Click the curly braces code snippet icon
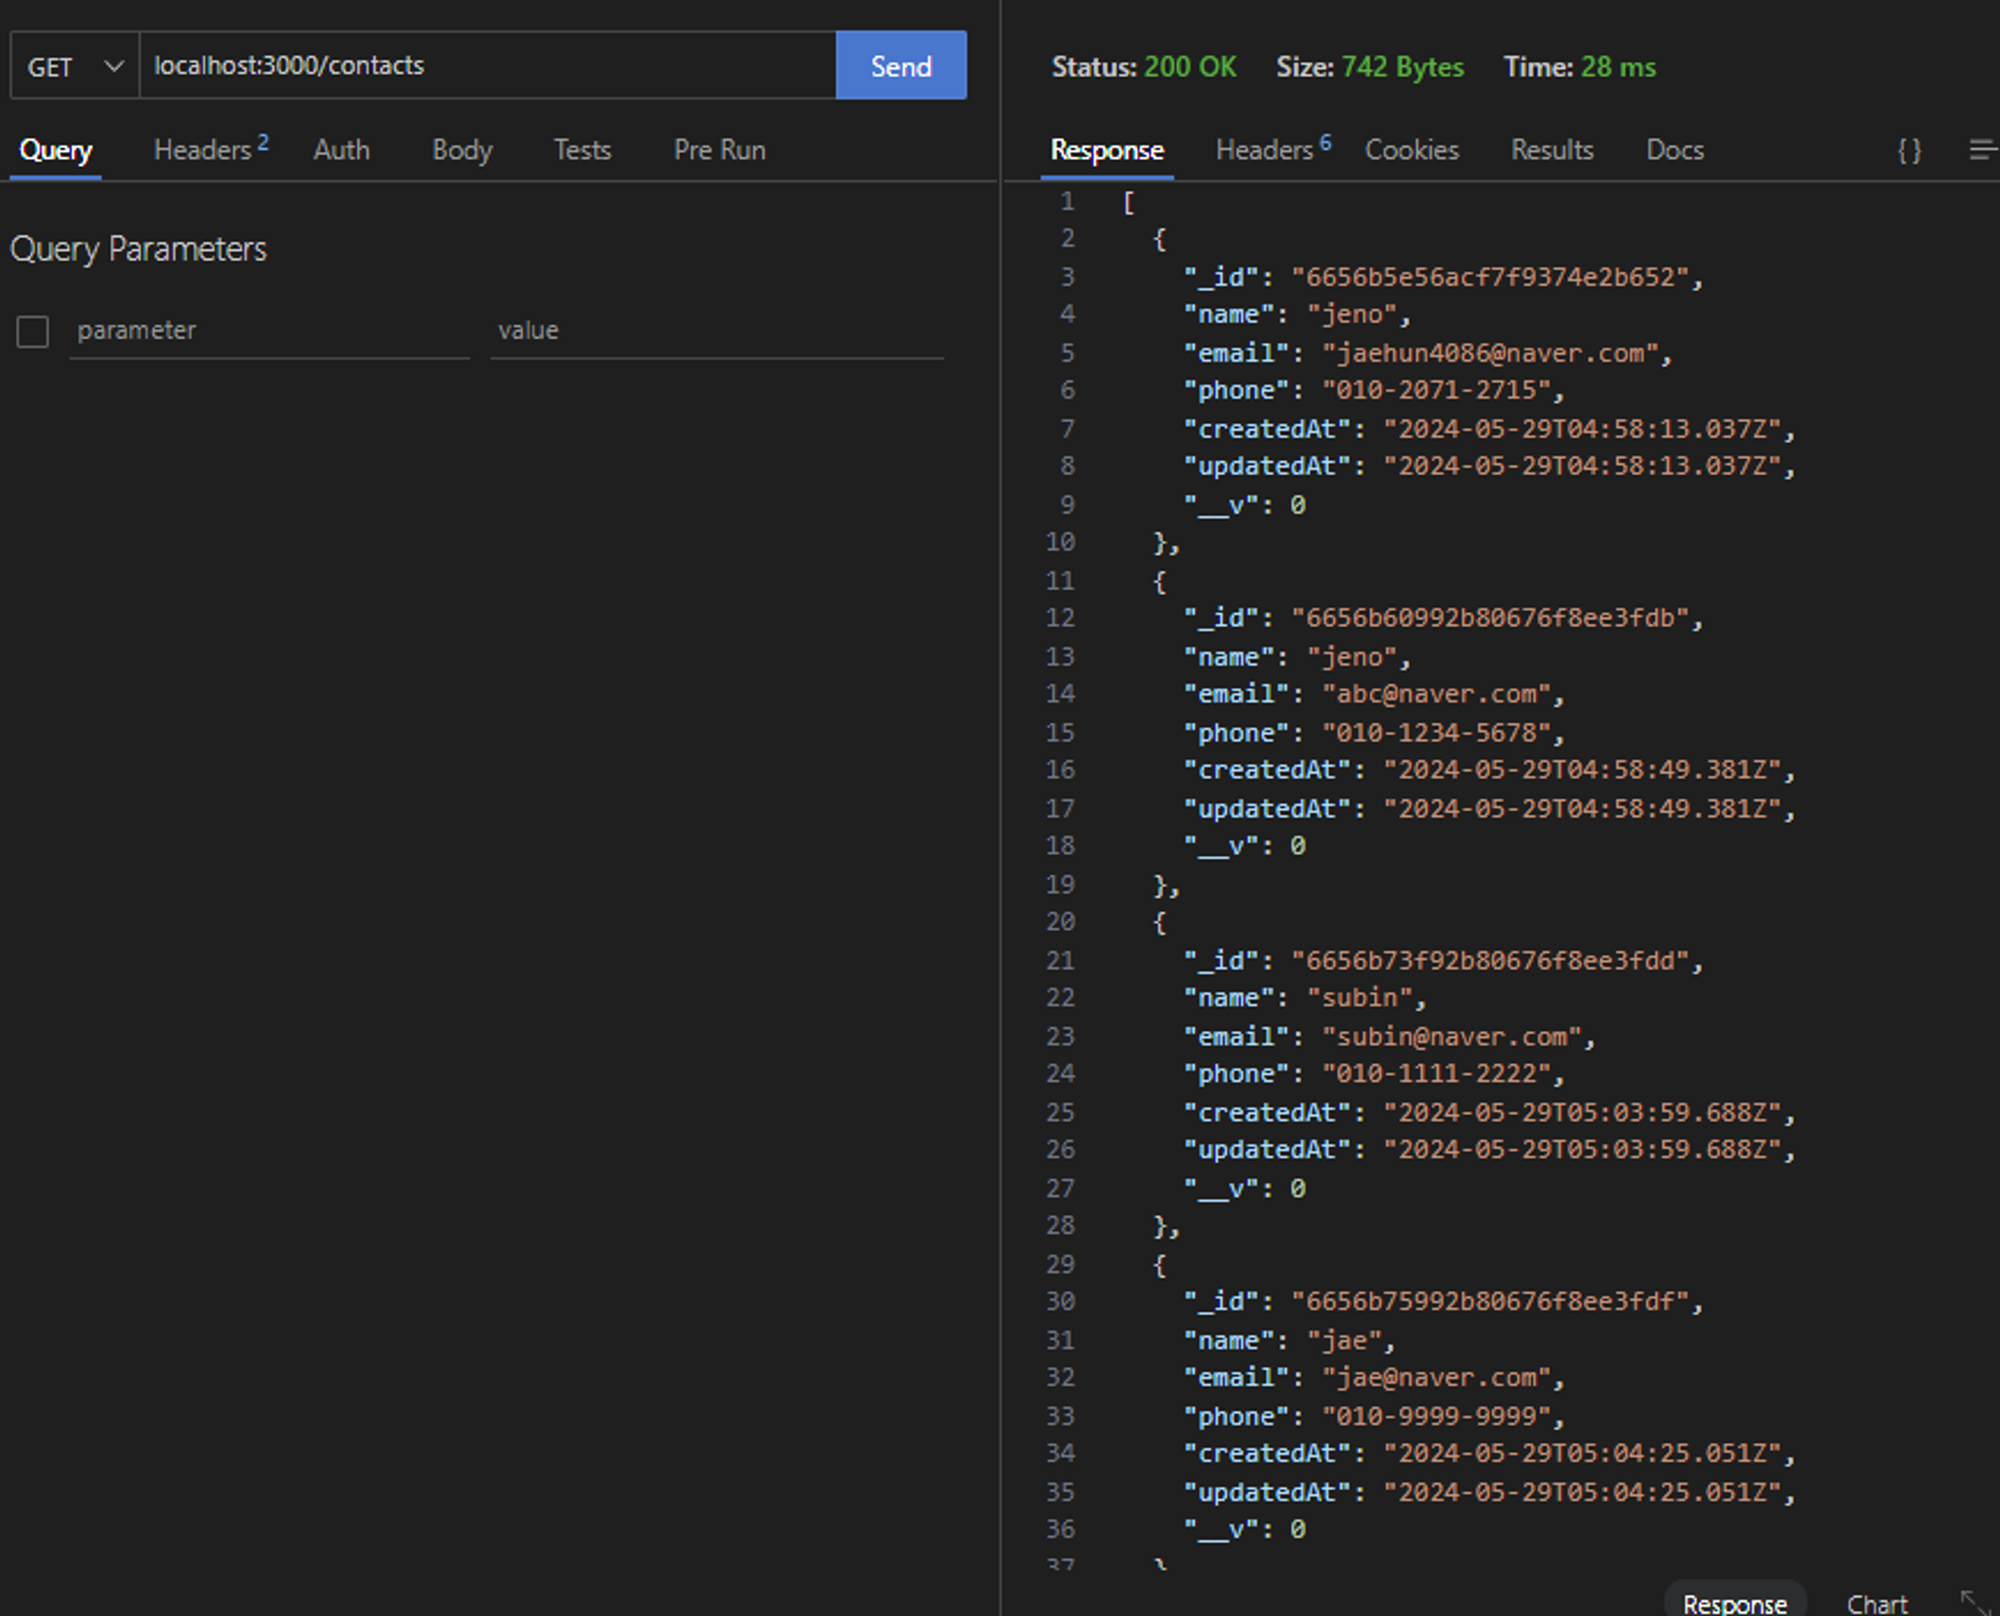The image size is (2000, 1616). click(x=1909, y=151)
